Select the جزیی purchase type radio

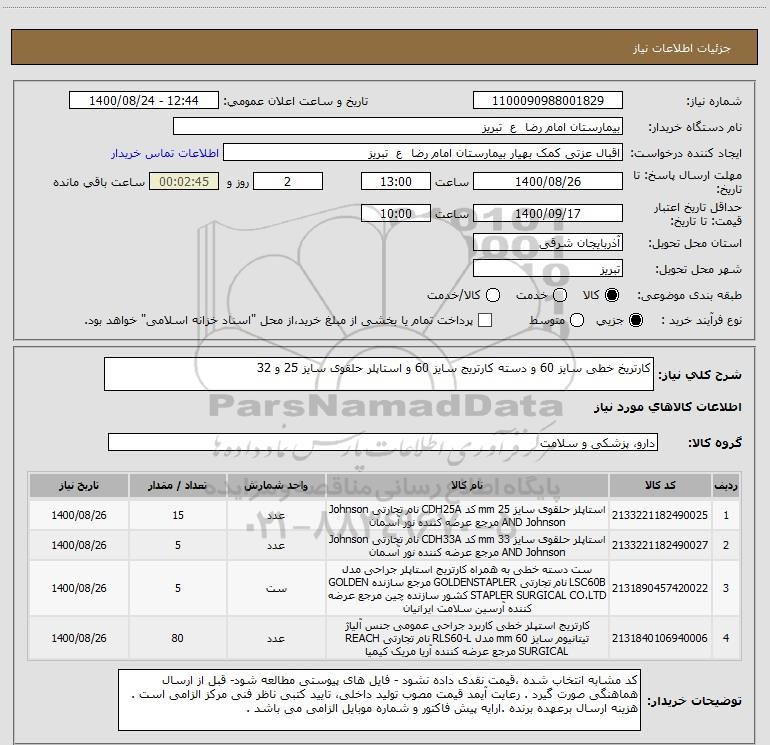click(x=636, y=320)
